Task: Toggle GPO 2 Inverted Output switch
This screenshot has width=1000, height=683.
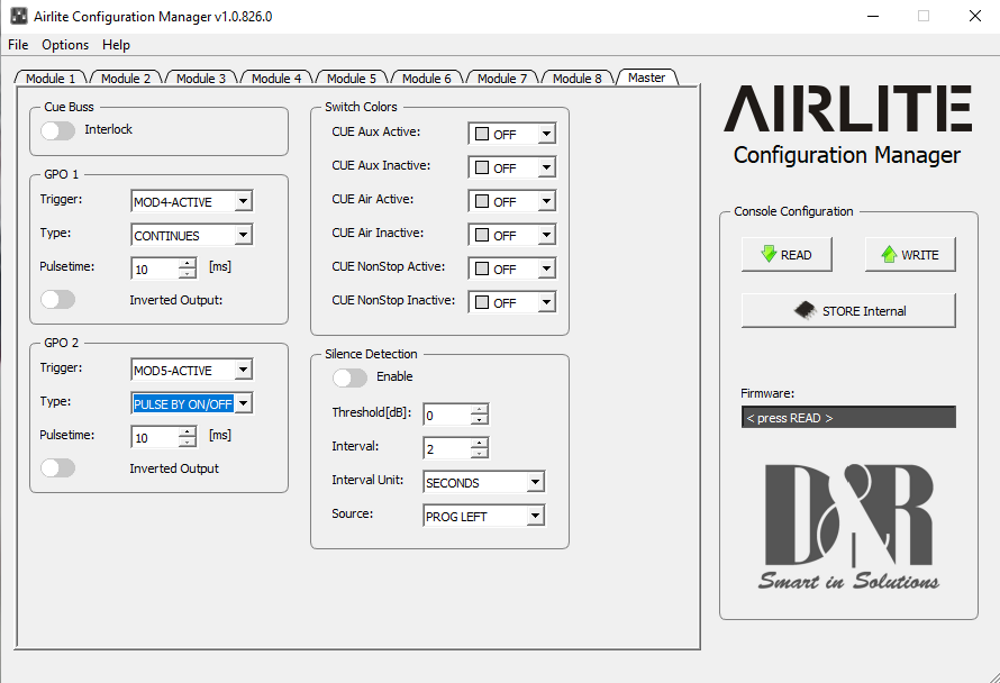Action: coord(58,468)
